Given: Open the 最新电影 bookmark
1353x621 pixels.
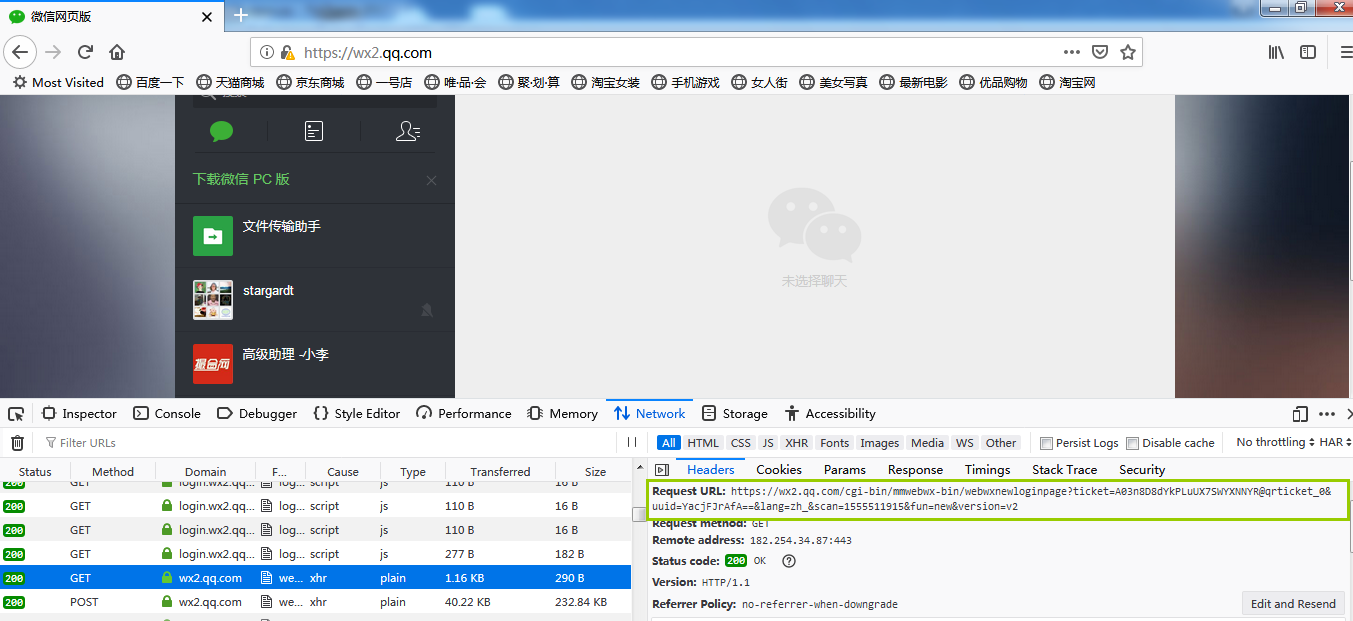Looking at the screenshot, I should tap(914, 82).
